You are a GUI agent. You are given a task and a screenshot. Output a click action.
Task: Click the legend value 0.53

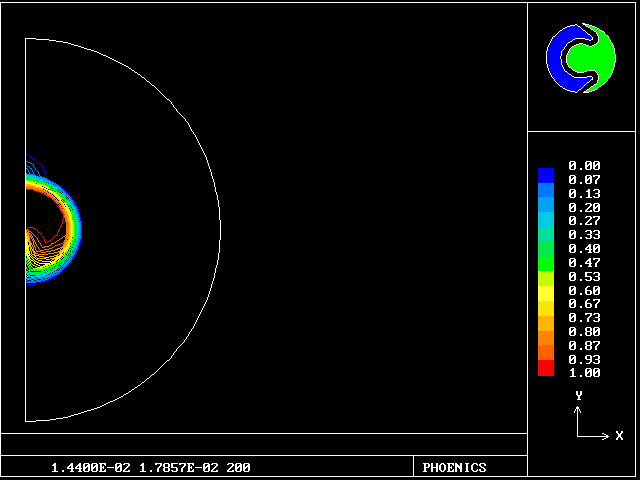[x=584, y=276]
